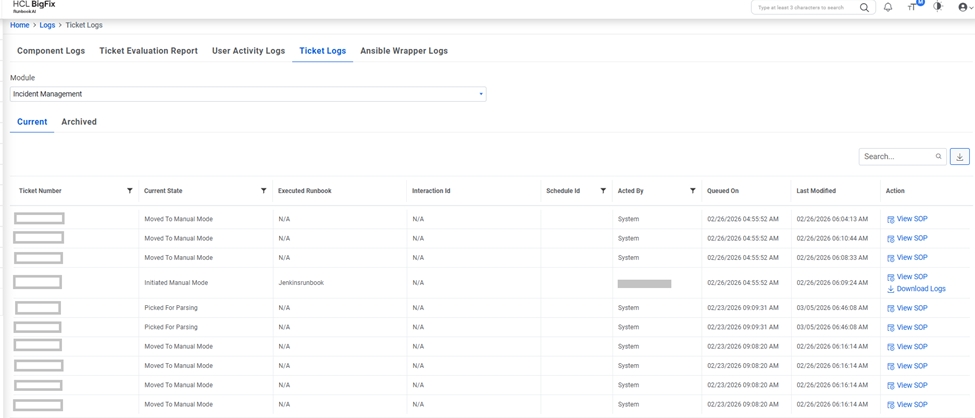Filter the Acted By column

pyautogui.click(x=693, y=191)
